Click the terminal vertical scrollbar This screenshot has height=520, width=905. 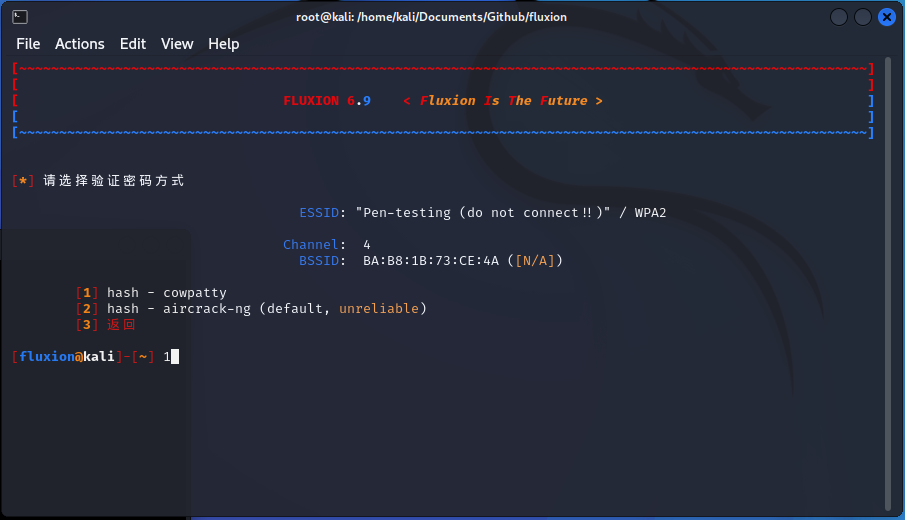[888, 283]
